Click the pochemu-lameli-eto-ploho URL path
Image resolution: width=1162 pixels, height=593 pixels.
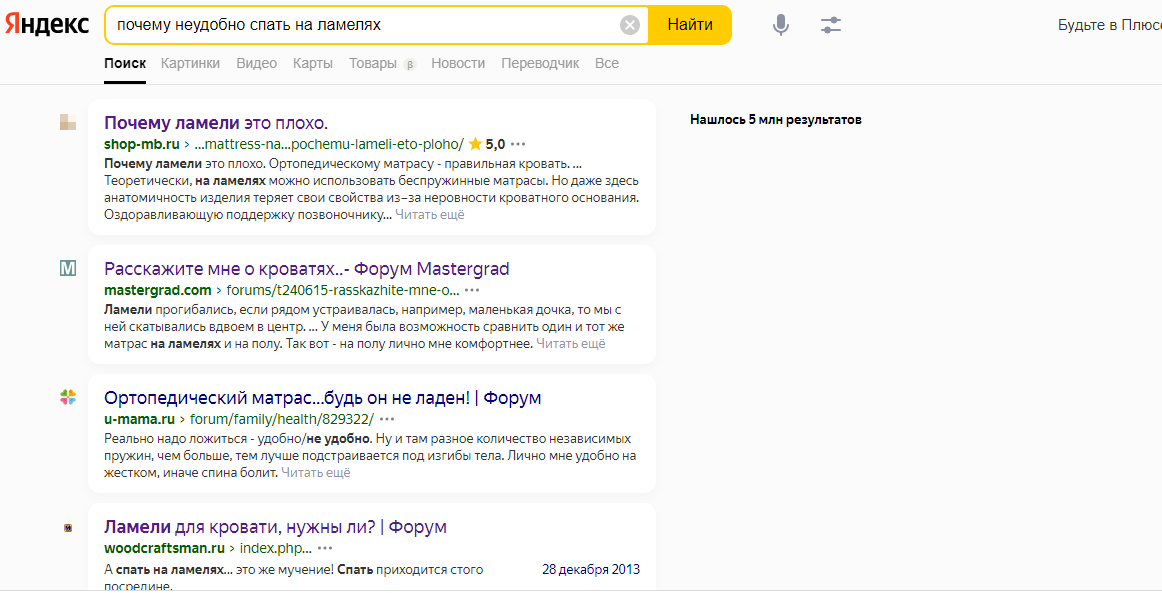[x=329, y=144]
